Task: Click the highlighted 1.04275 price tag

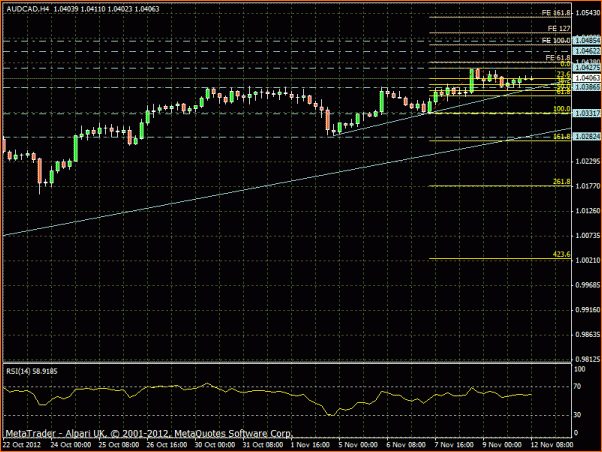Action: click(587, 68)
